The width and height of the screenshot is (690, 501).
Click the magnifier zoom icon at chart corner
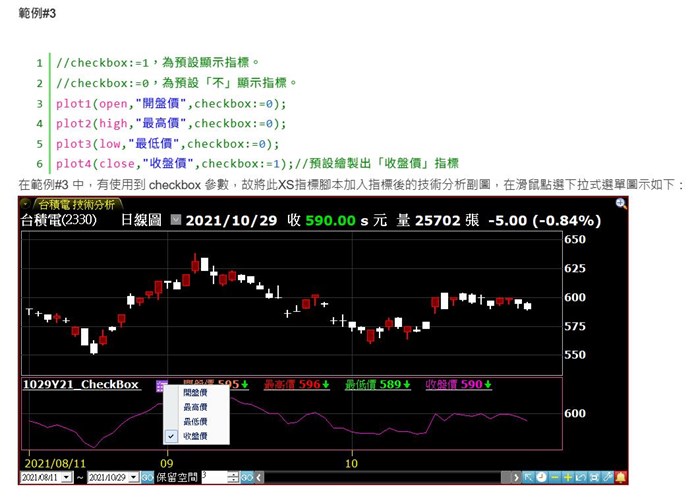621,203
